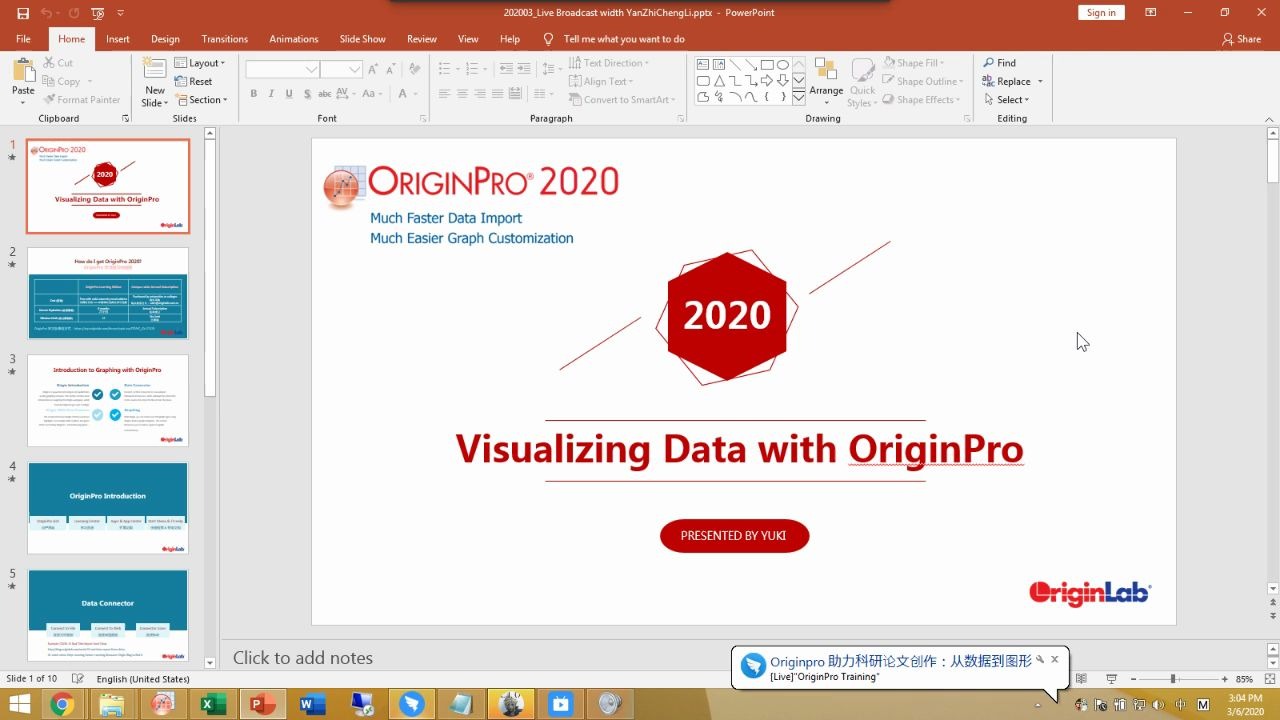Image resolution: width=1280 pixels, height=720 pixels.
Task: Click the zoom slider handle
Action: [1172, 679]
